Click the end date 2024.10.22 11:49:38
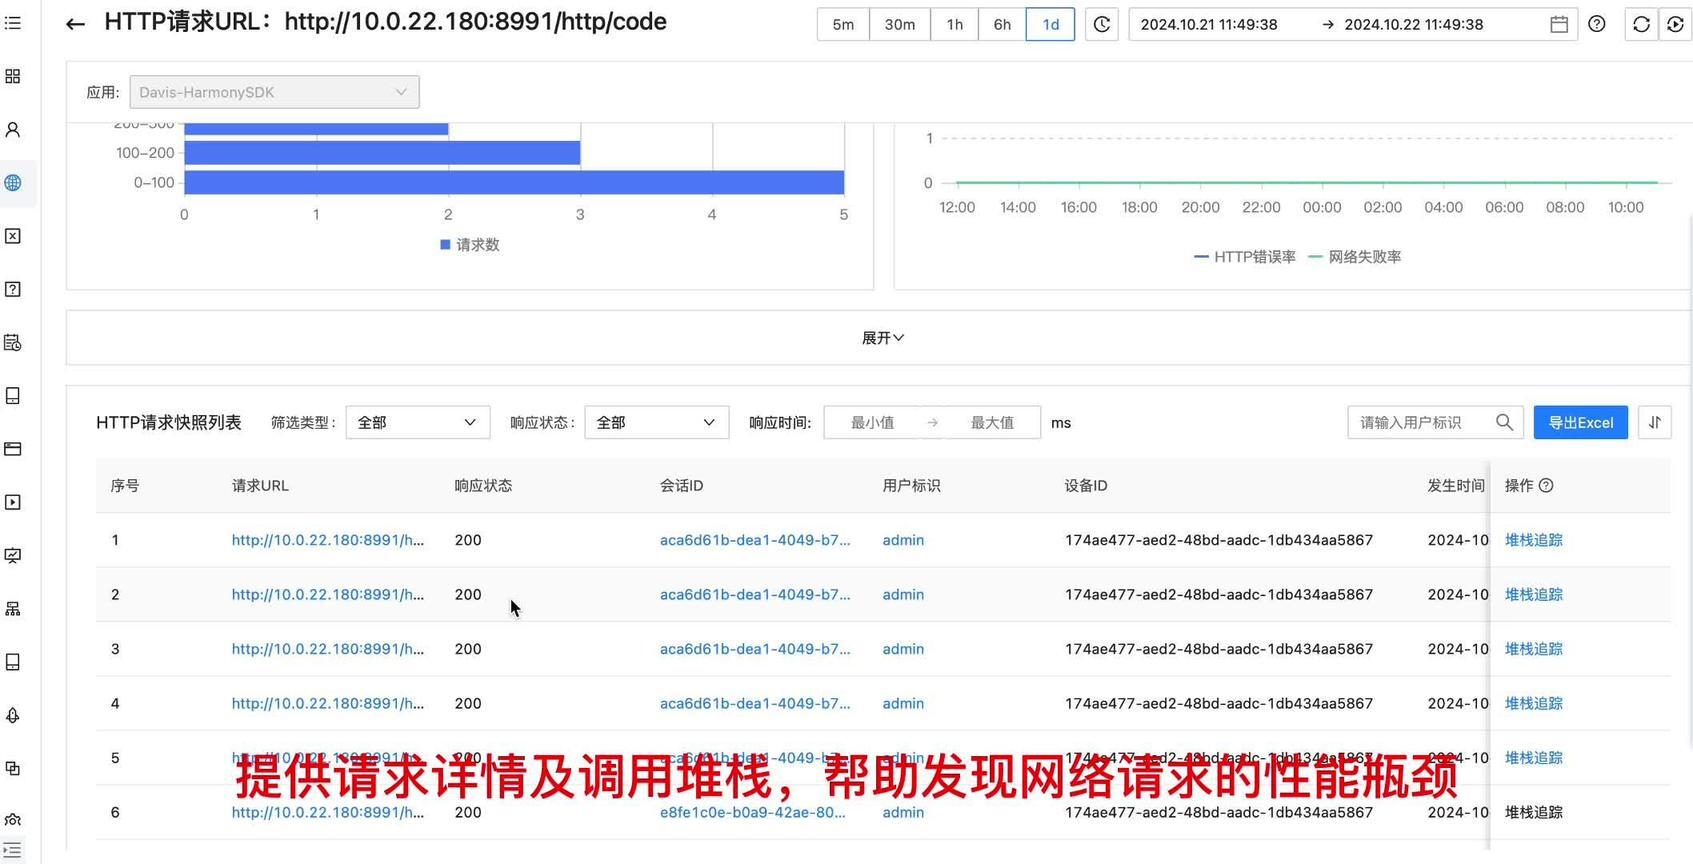Screen dimensions: 1693x864 (x=1414, y=24)
